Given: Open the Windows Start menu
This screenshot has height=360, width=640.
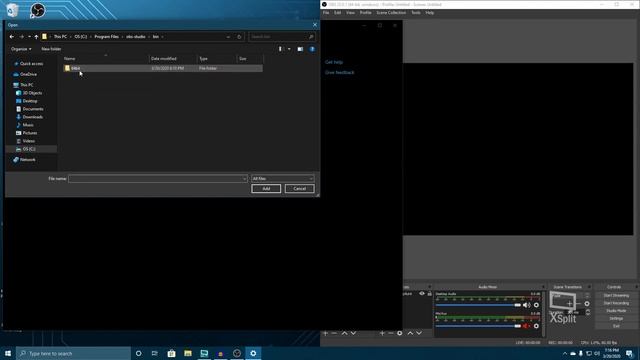Looking at the screenshot, I should (8, 353).
